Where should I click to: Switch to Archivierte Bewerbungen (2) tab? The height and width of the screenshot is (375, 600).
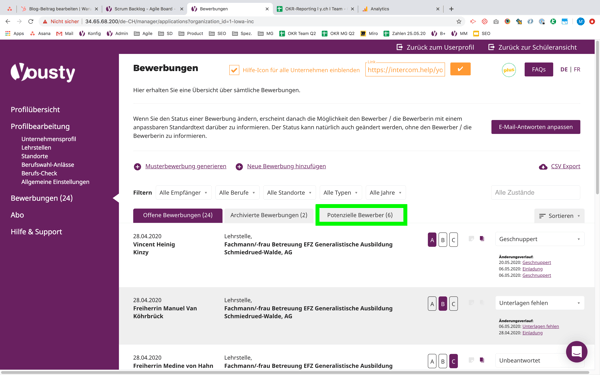(x=269, y=215)
